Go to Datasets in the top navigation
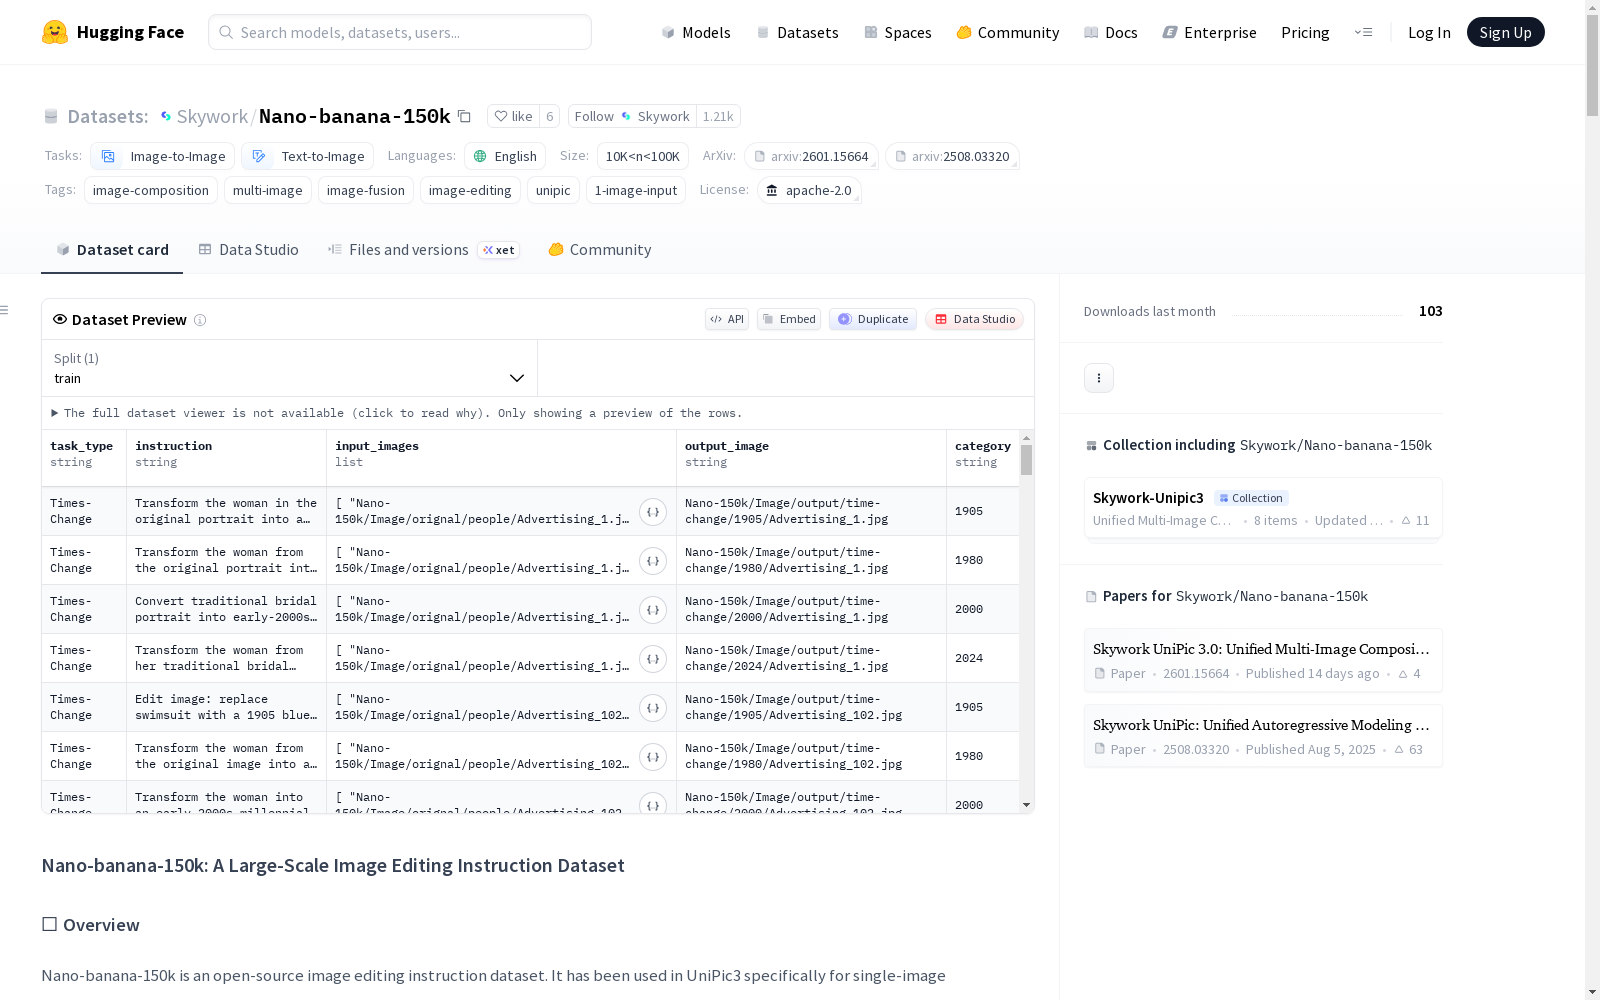The height and width of the screenshot is (1000, 1600). click(x=797, y=32)
